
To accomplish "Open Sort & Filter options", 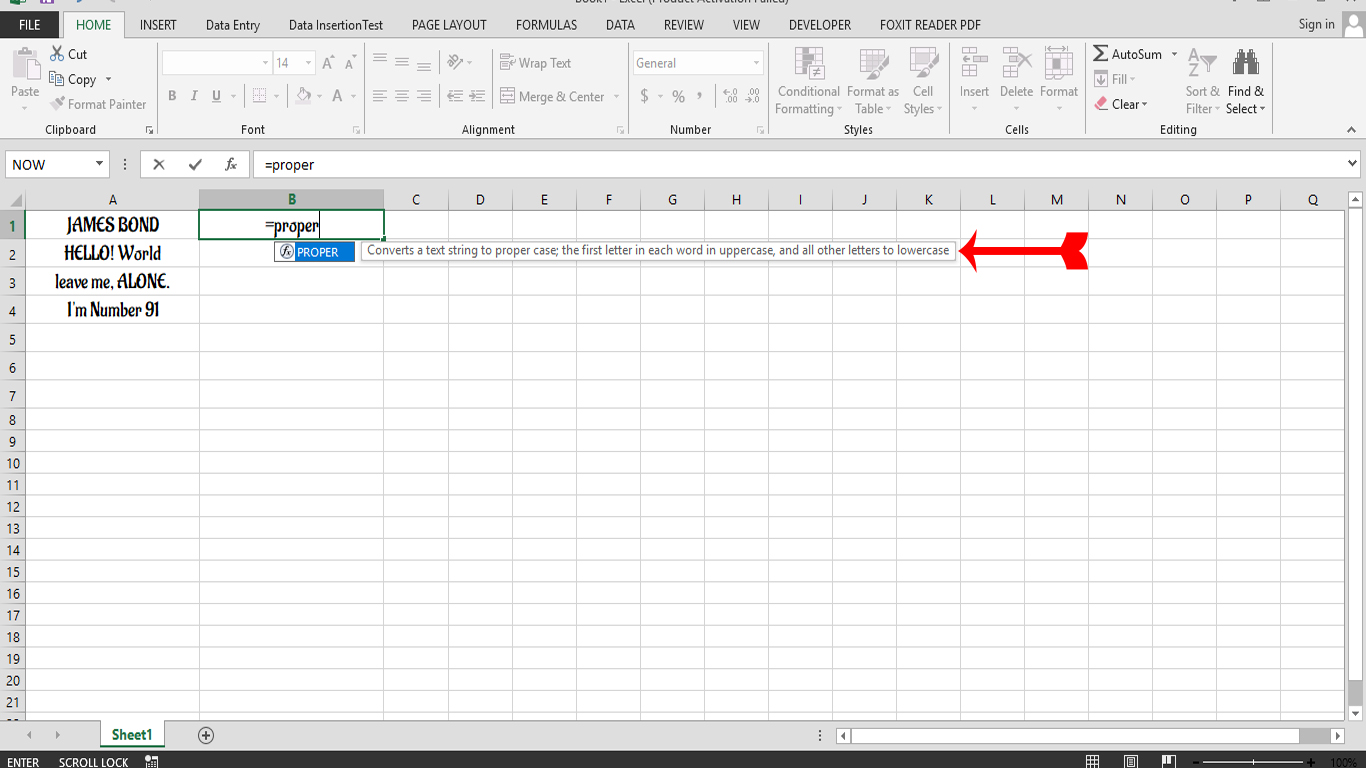I will pyautogui.click(x=1203, y=82).
